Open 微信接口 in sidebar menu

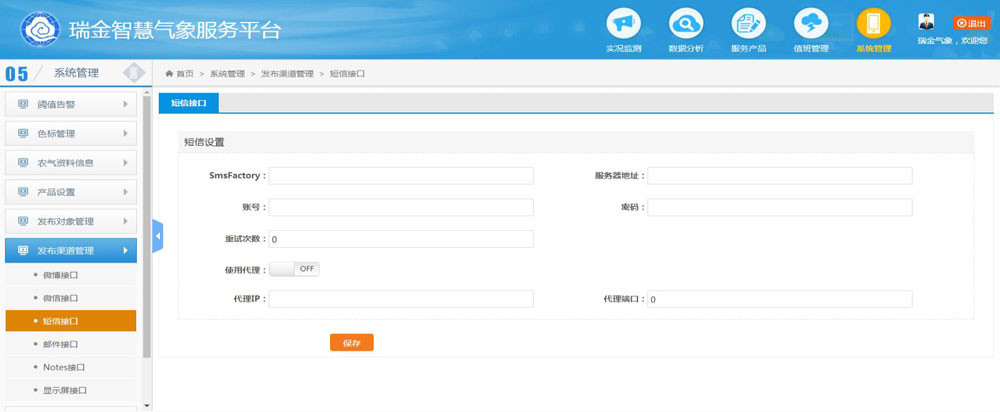point(60,298)
